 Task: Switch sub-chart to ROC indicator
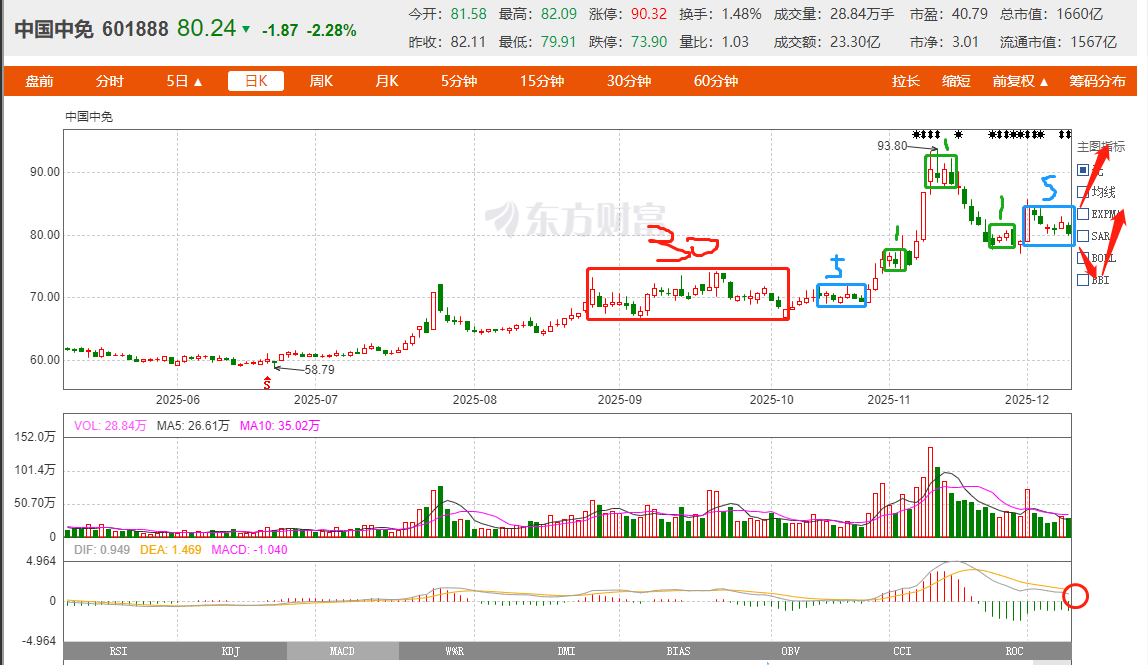[x=1015, y=651]
